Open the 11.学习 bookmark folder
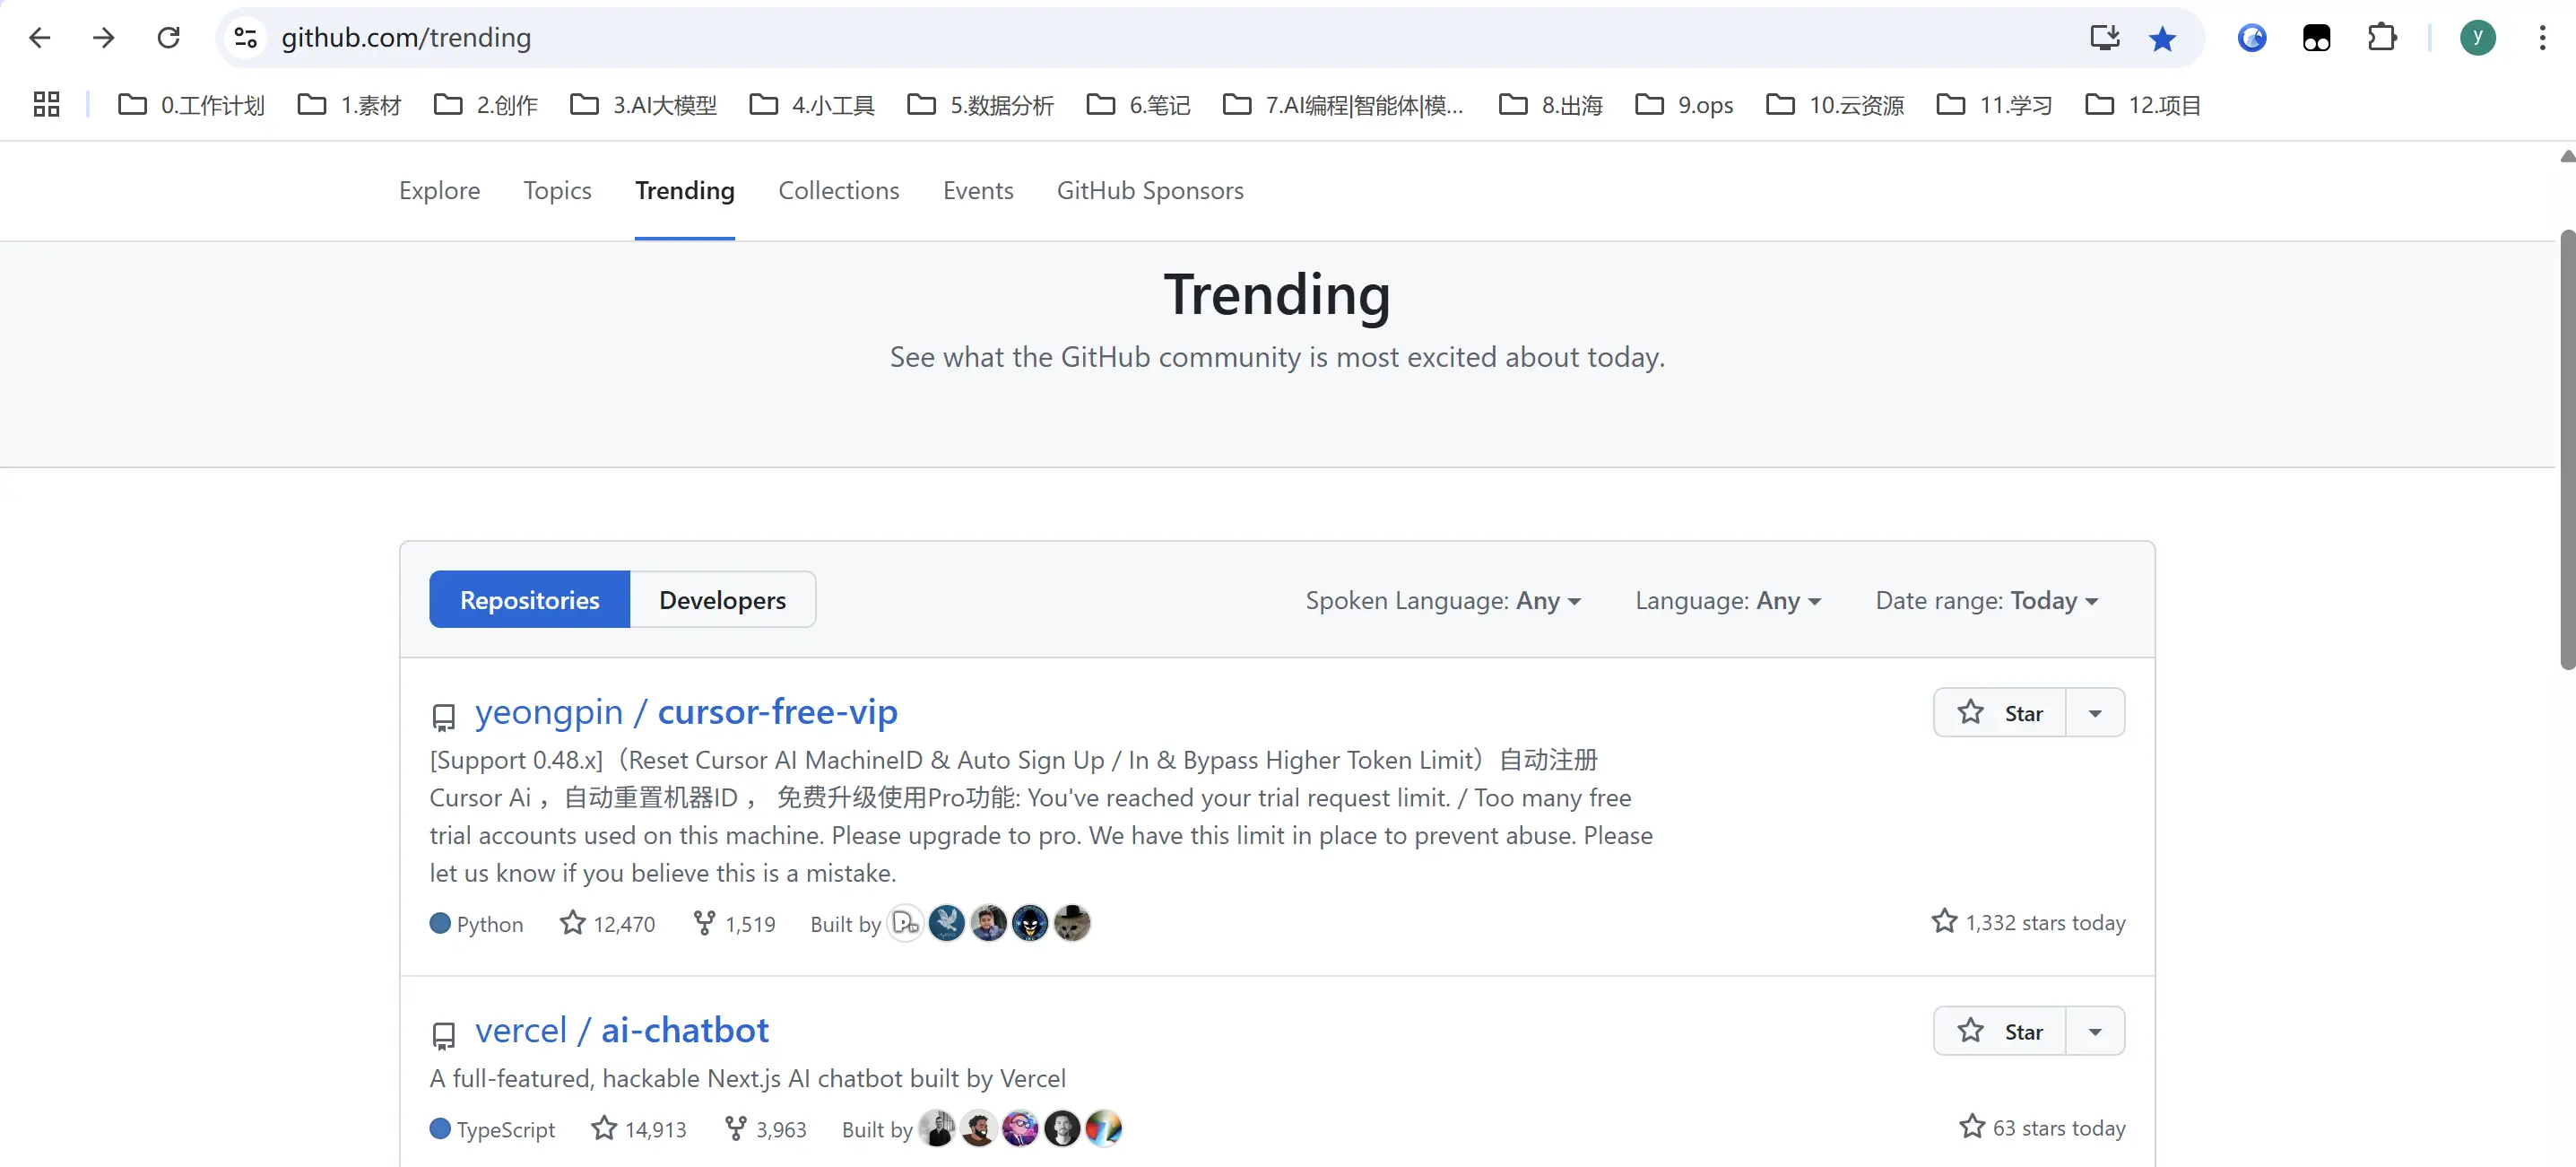The height and width of the screenshot is (1167, 2576). coord(1994,104)
